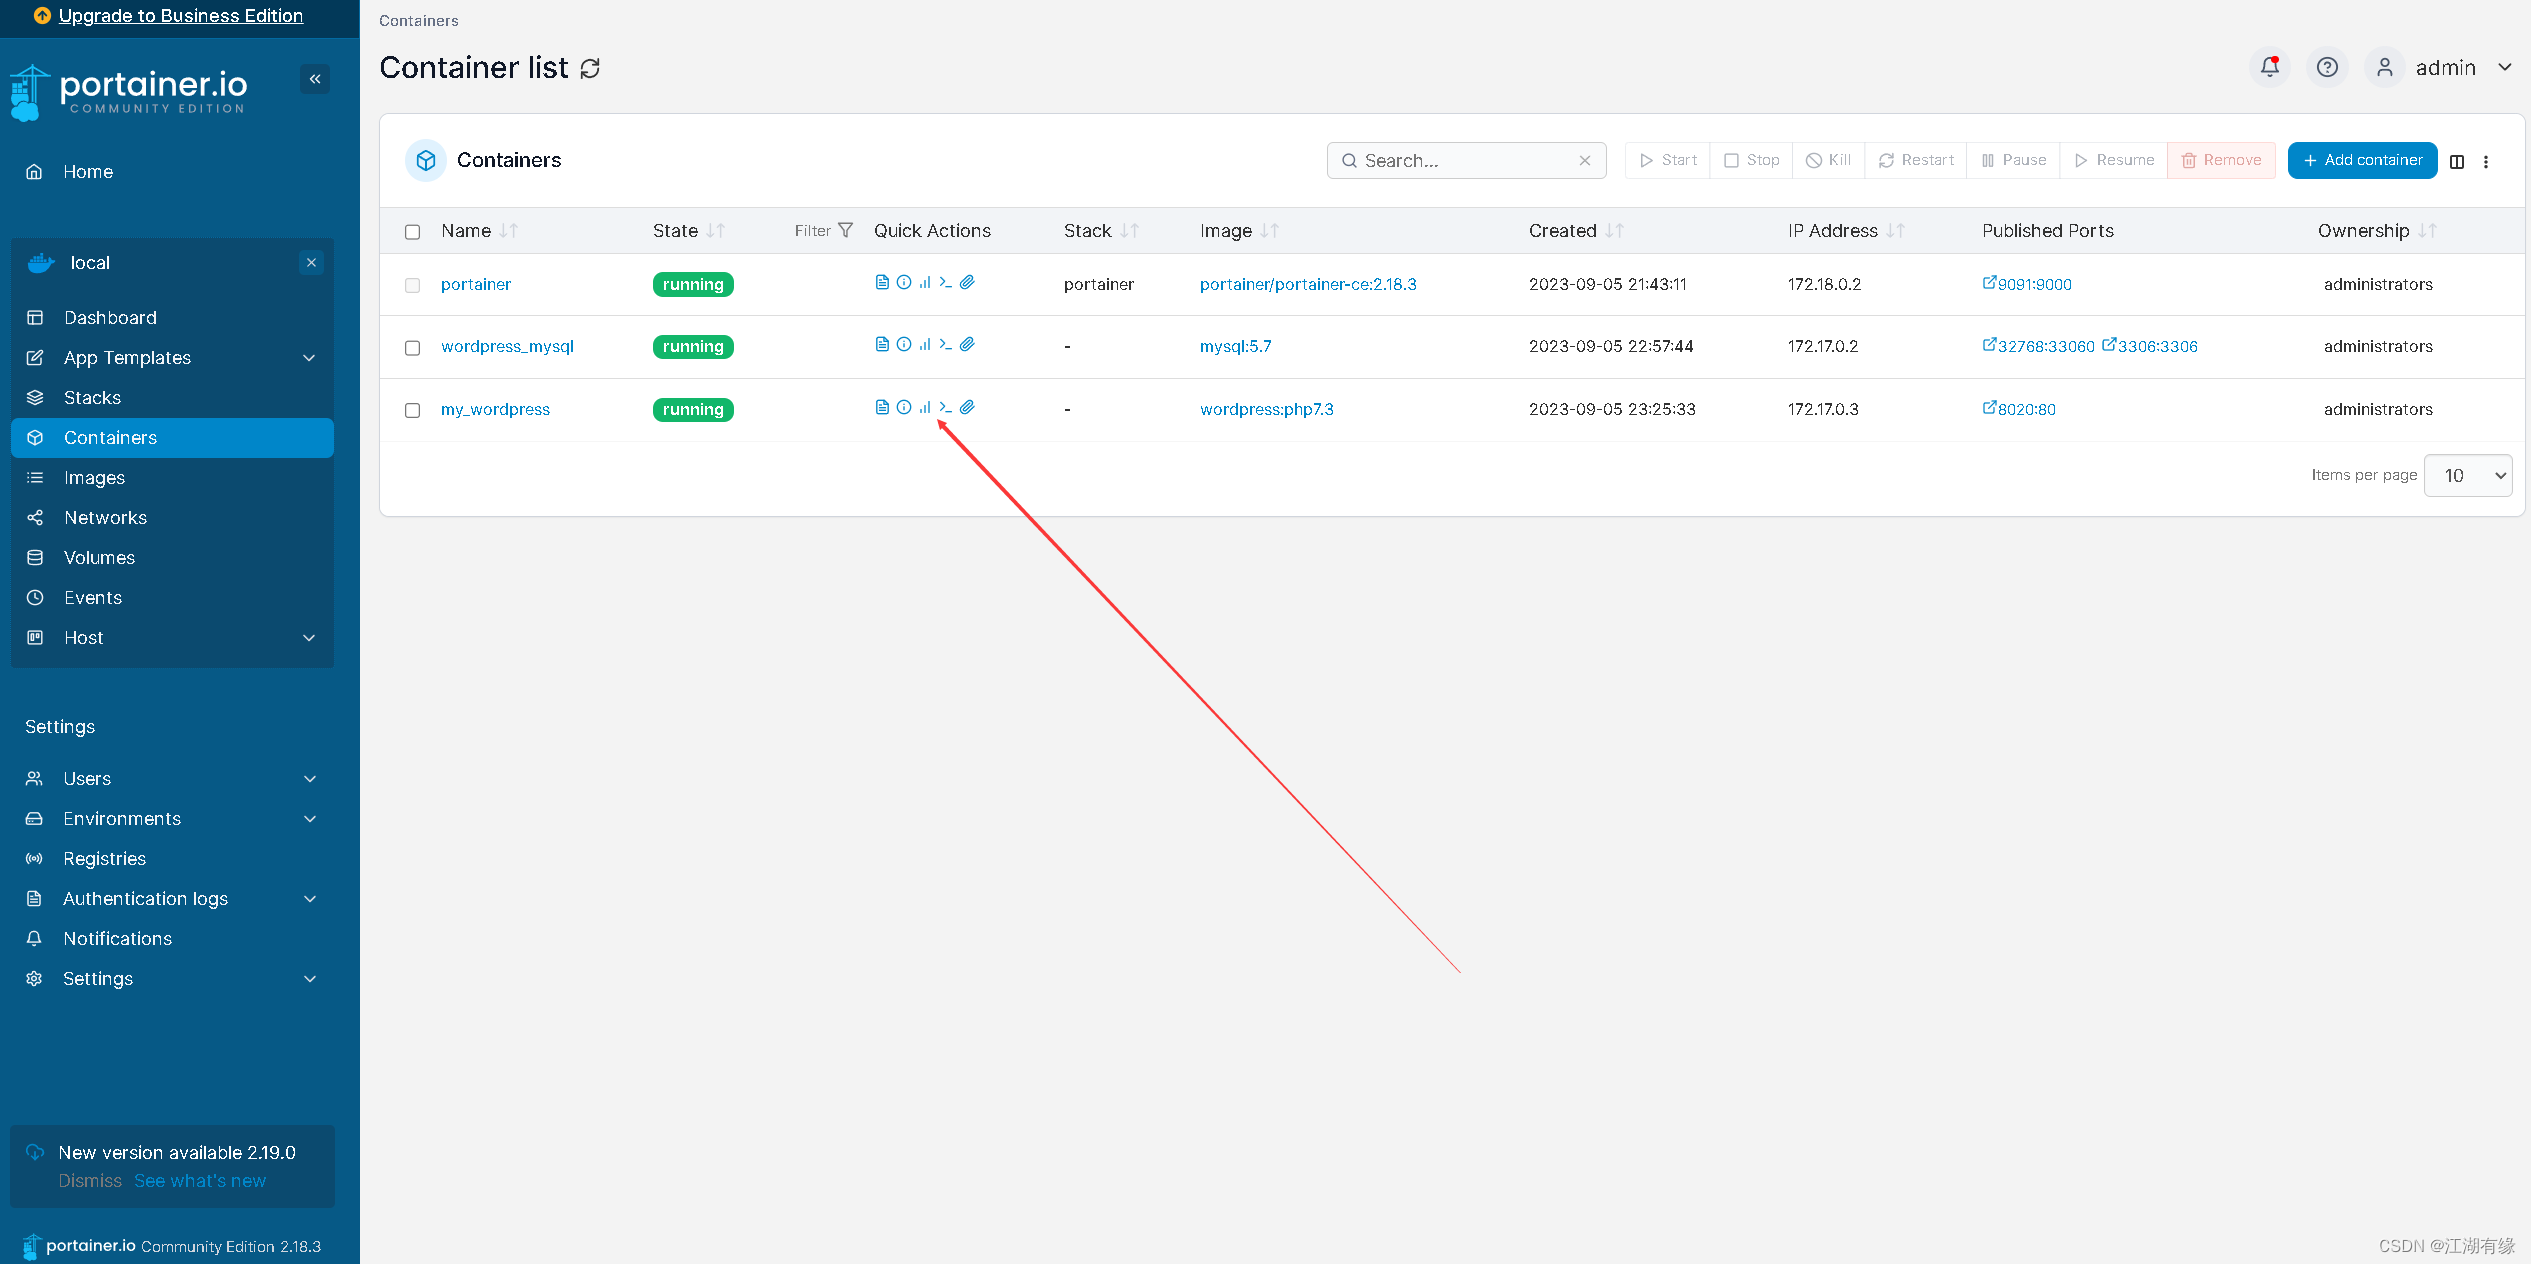Close the local environment with X icon
Image resolution: width=2531 pixels, height=1264 pixels.
[311, 262]
